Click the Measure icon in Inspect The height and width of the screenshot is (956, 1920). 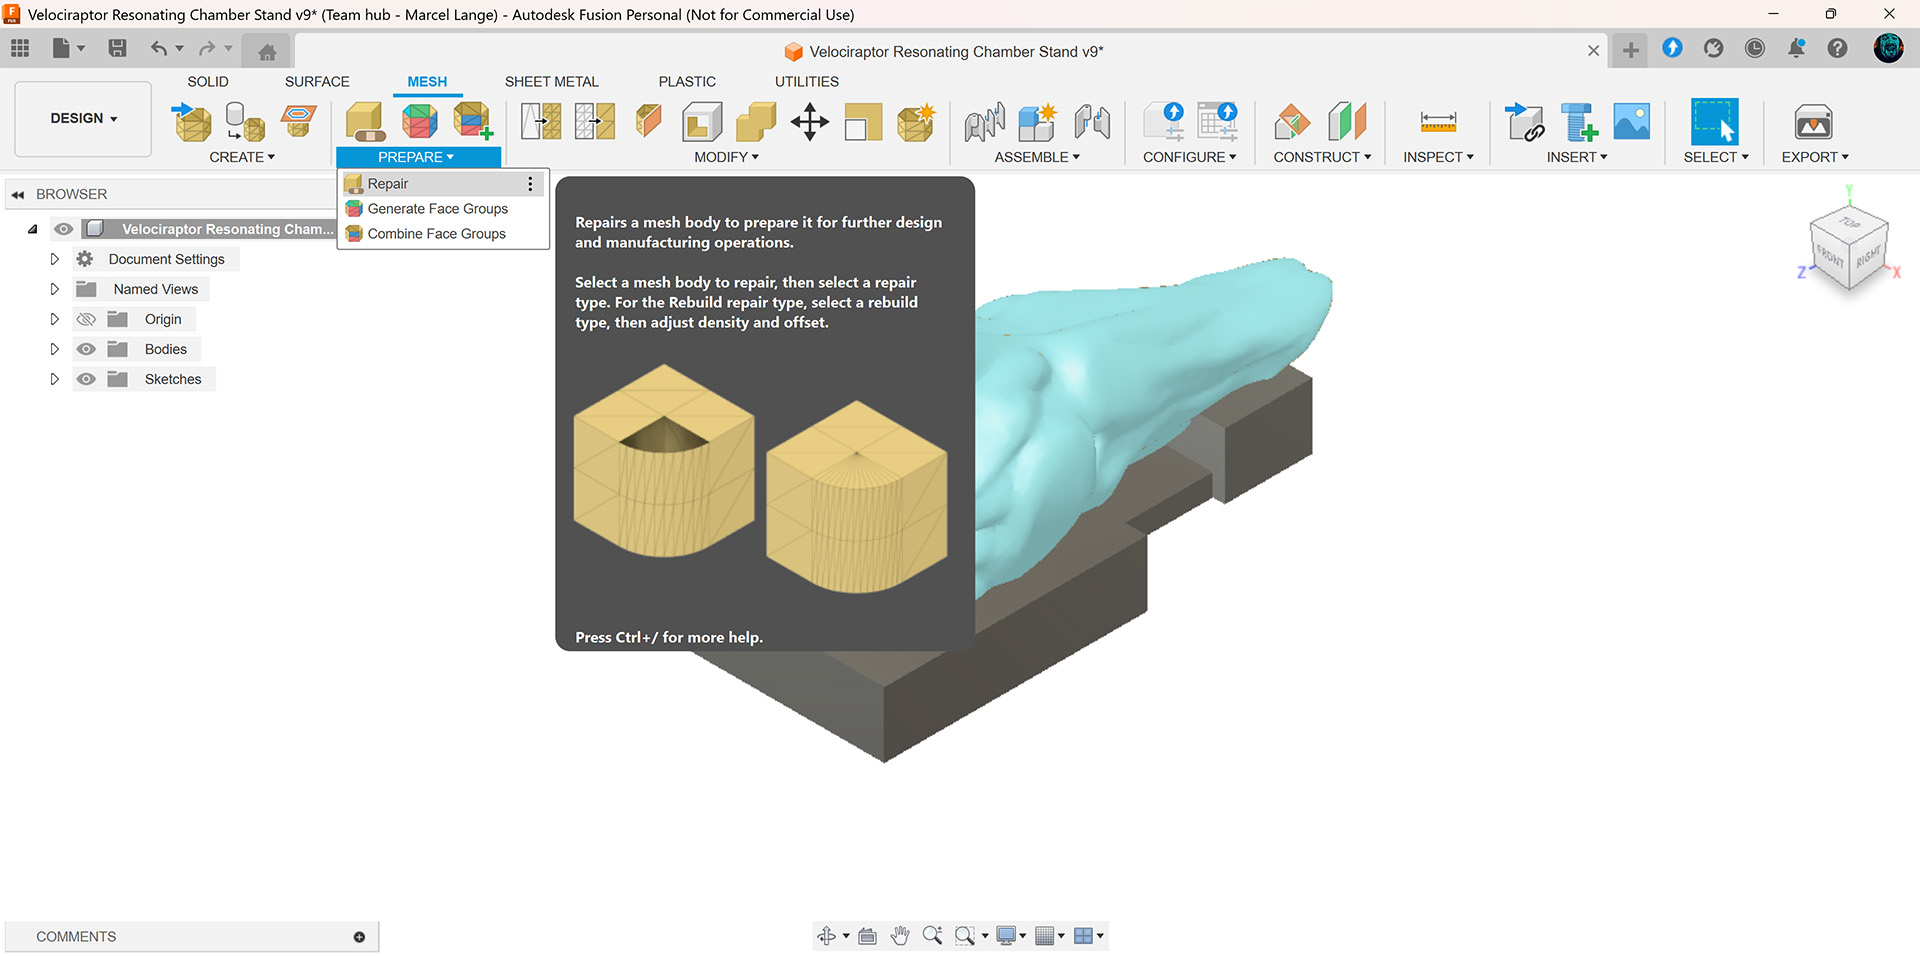pyautogui.click(x=1438, y=122)
